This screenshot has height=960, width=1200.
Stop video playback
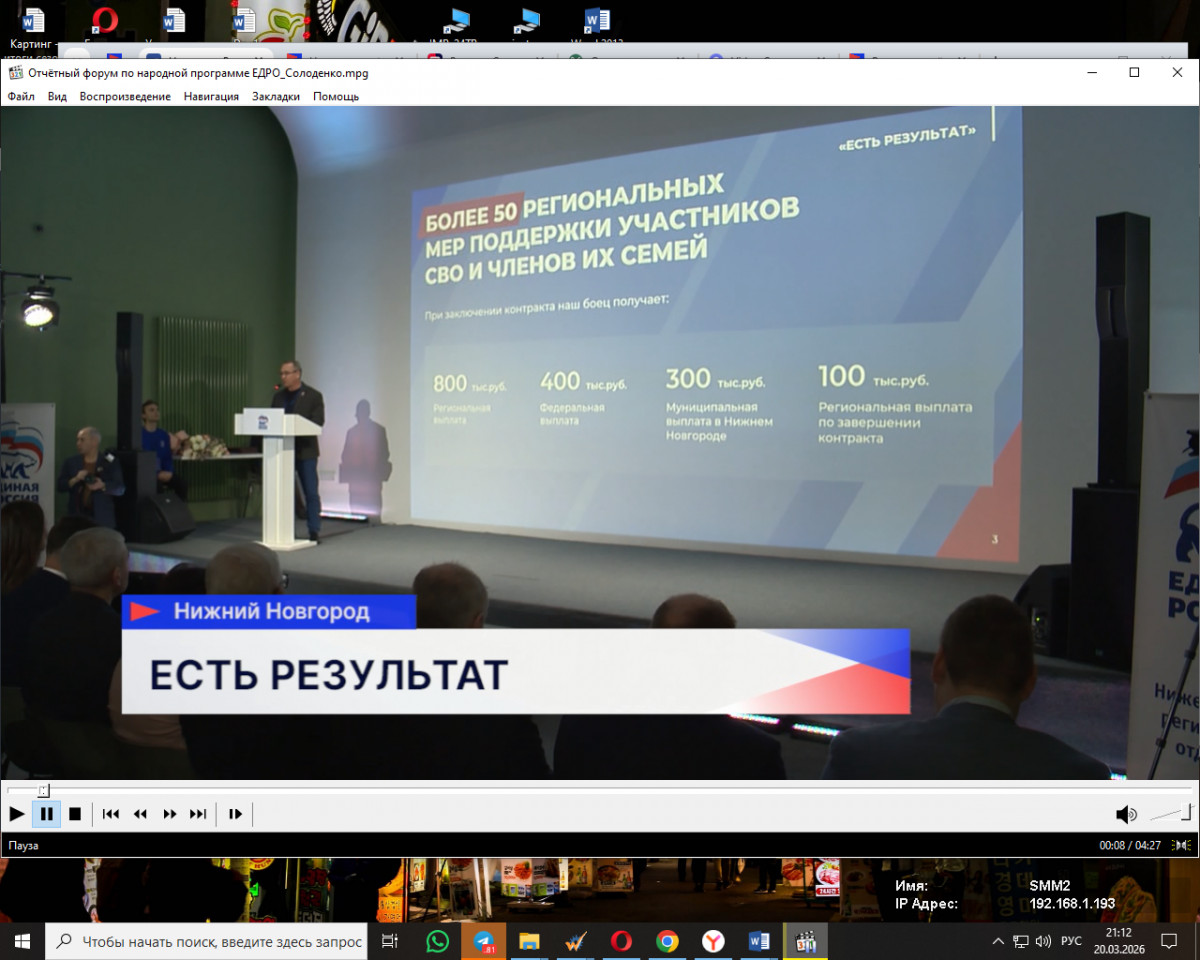point(75,814)
